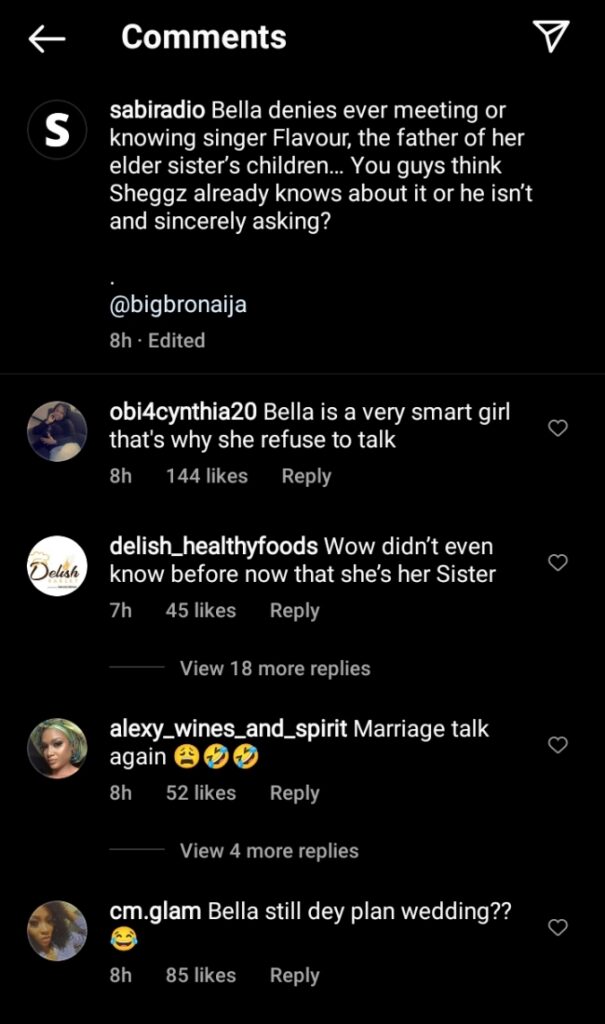Image resolution: width=605 pixels, height=1024 pixels.
Task: View 85 likes on cm.glam's comment
Action: point(201,975)
